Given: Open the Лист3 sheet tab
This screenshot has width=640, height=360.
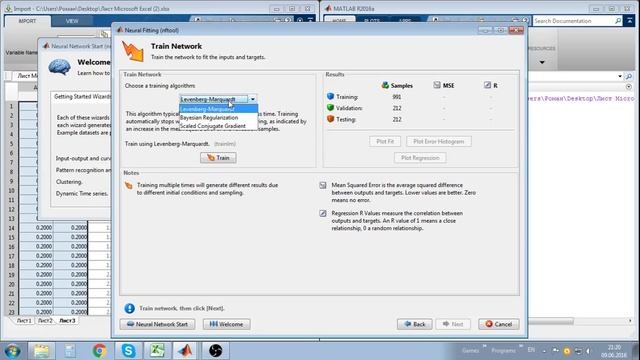Looking at the screenshot, I should point(67,321).
